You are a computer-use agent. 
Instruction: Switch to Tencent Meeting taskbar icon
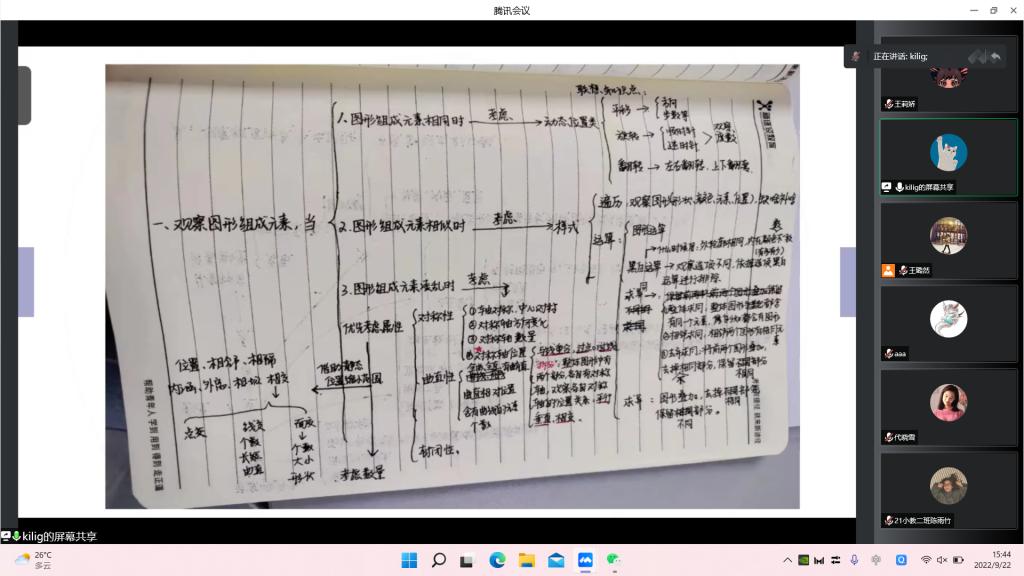[x=585, y=560]
